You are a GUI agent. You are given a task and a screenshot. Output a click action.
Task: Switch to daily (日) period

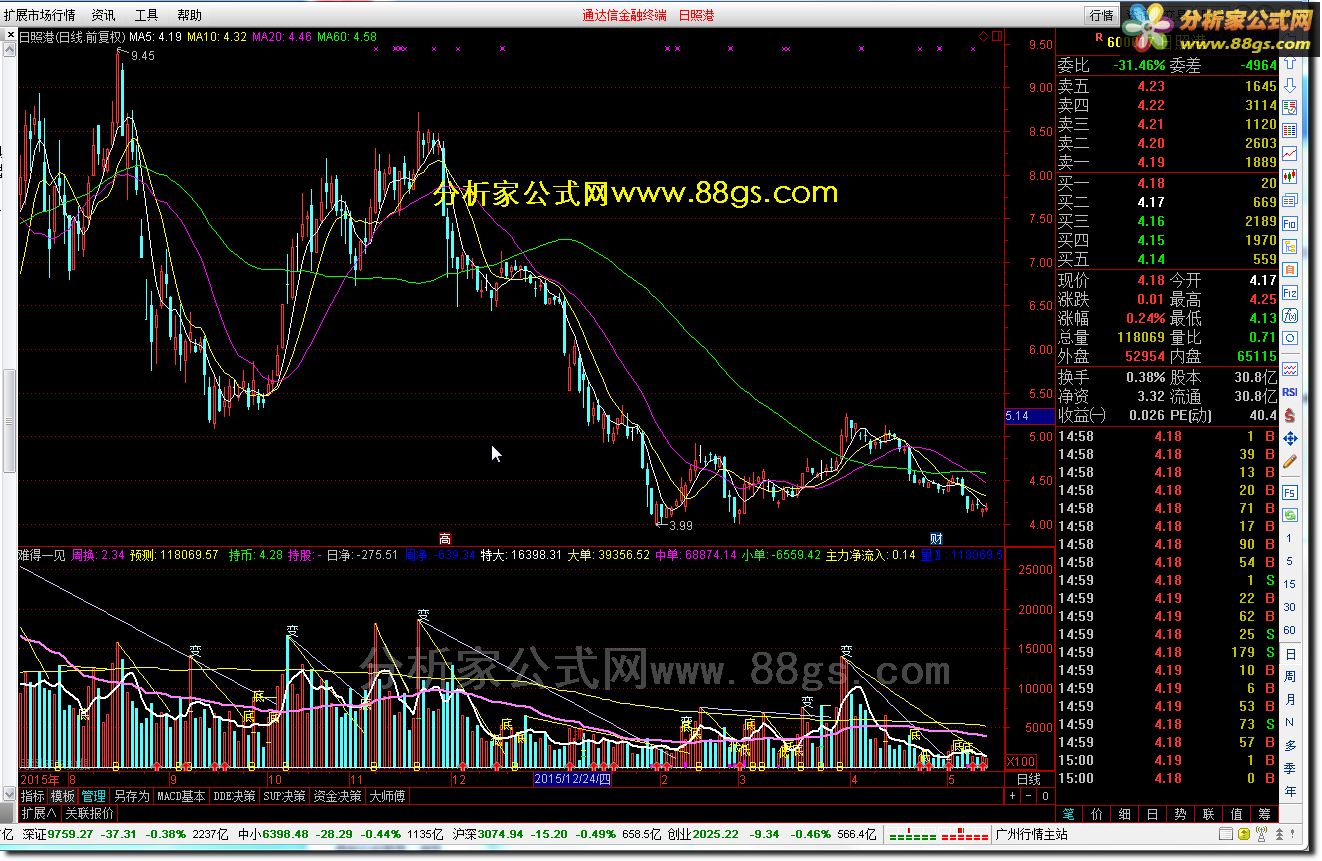coord(1290,654)
